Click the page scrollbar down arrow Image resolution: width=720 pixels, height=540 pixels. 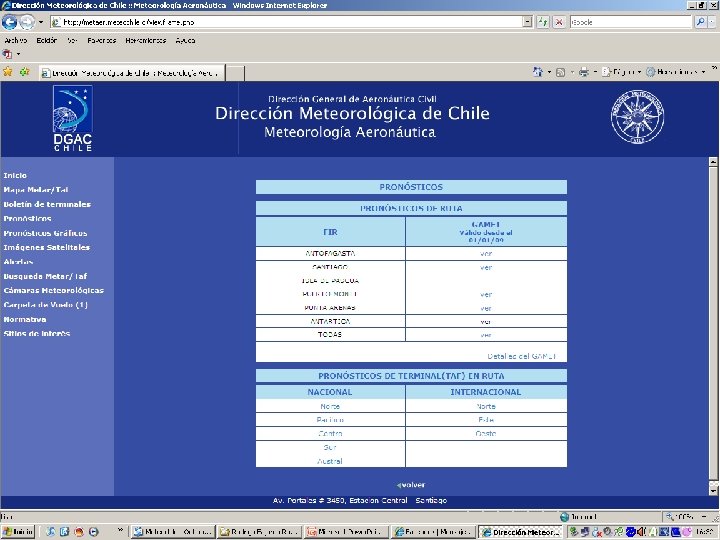713,491
